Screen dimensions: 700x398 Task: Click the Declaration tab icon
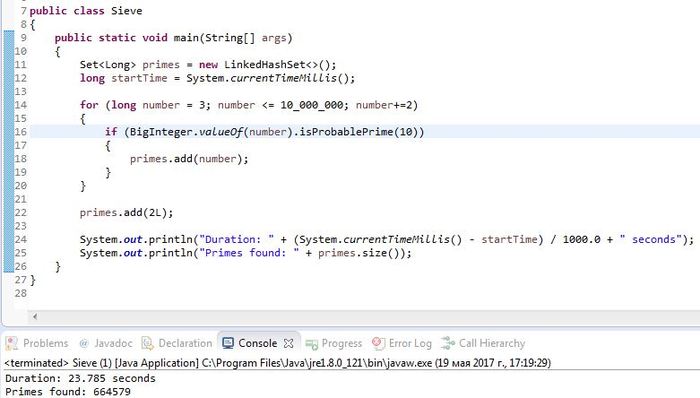147,343
